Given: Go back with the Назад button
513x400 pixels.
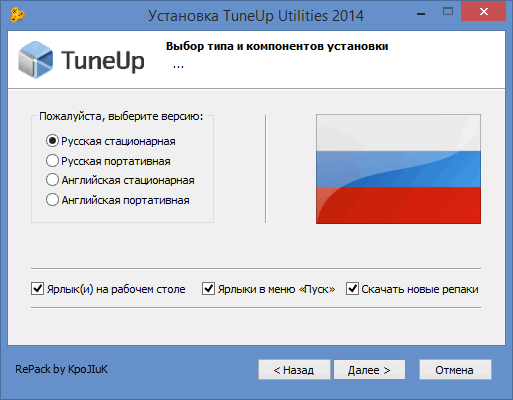Looking at the screenshot, I should [294, 370].
